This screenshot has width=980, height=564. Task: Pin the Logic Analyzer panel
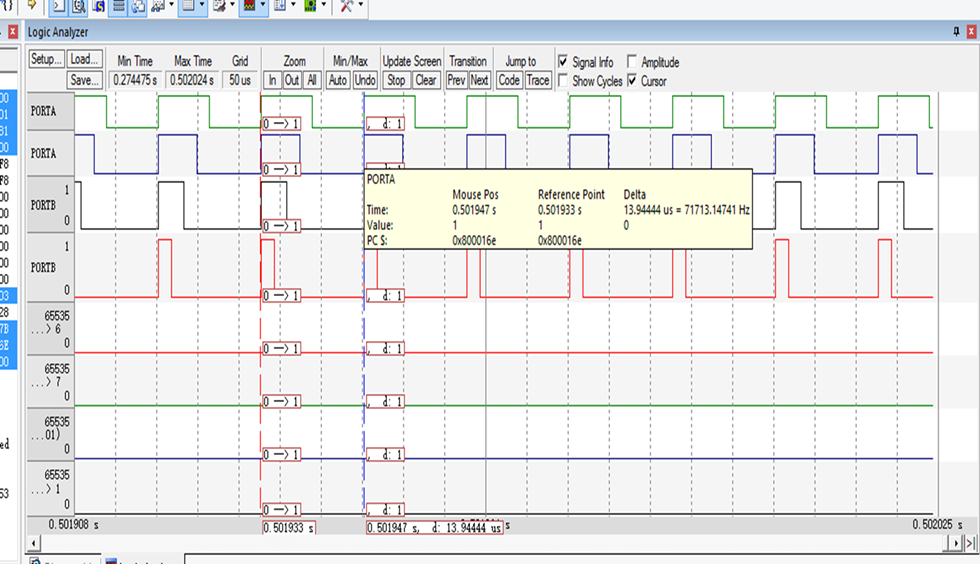pyautogui.click(x=957, y=33)
